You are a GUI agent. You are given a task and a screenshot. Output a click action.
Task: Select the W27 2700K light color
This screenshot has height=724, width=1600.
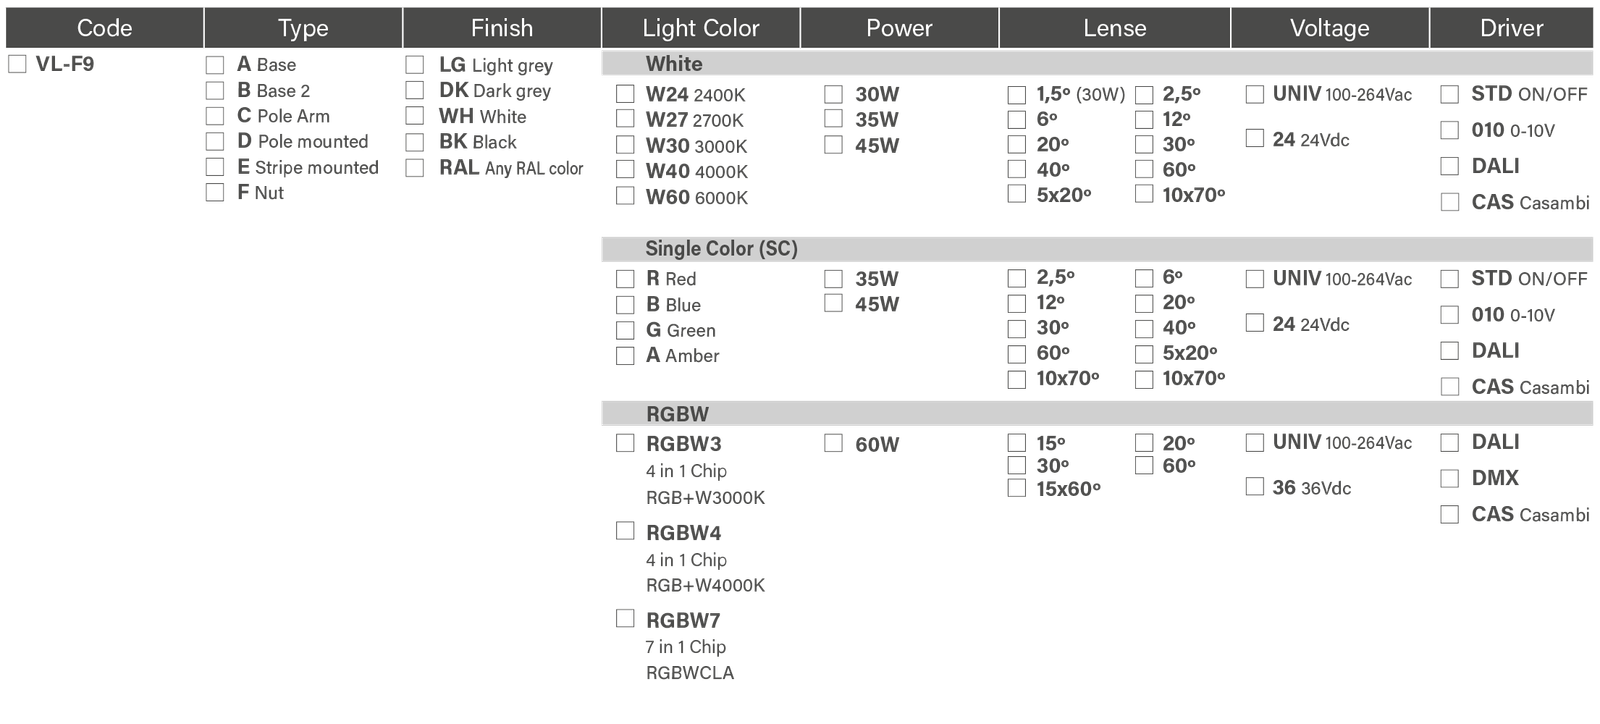[626, 119]
